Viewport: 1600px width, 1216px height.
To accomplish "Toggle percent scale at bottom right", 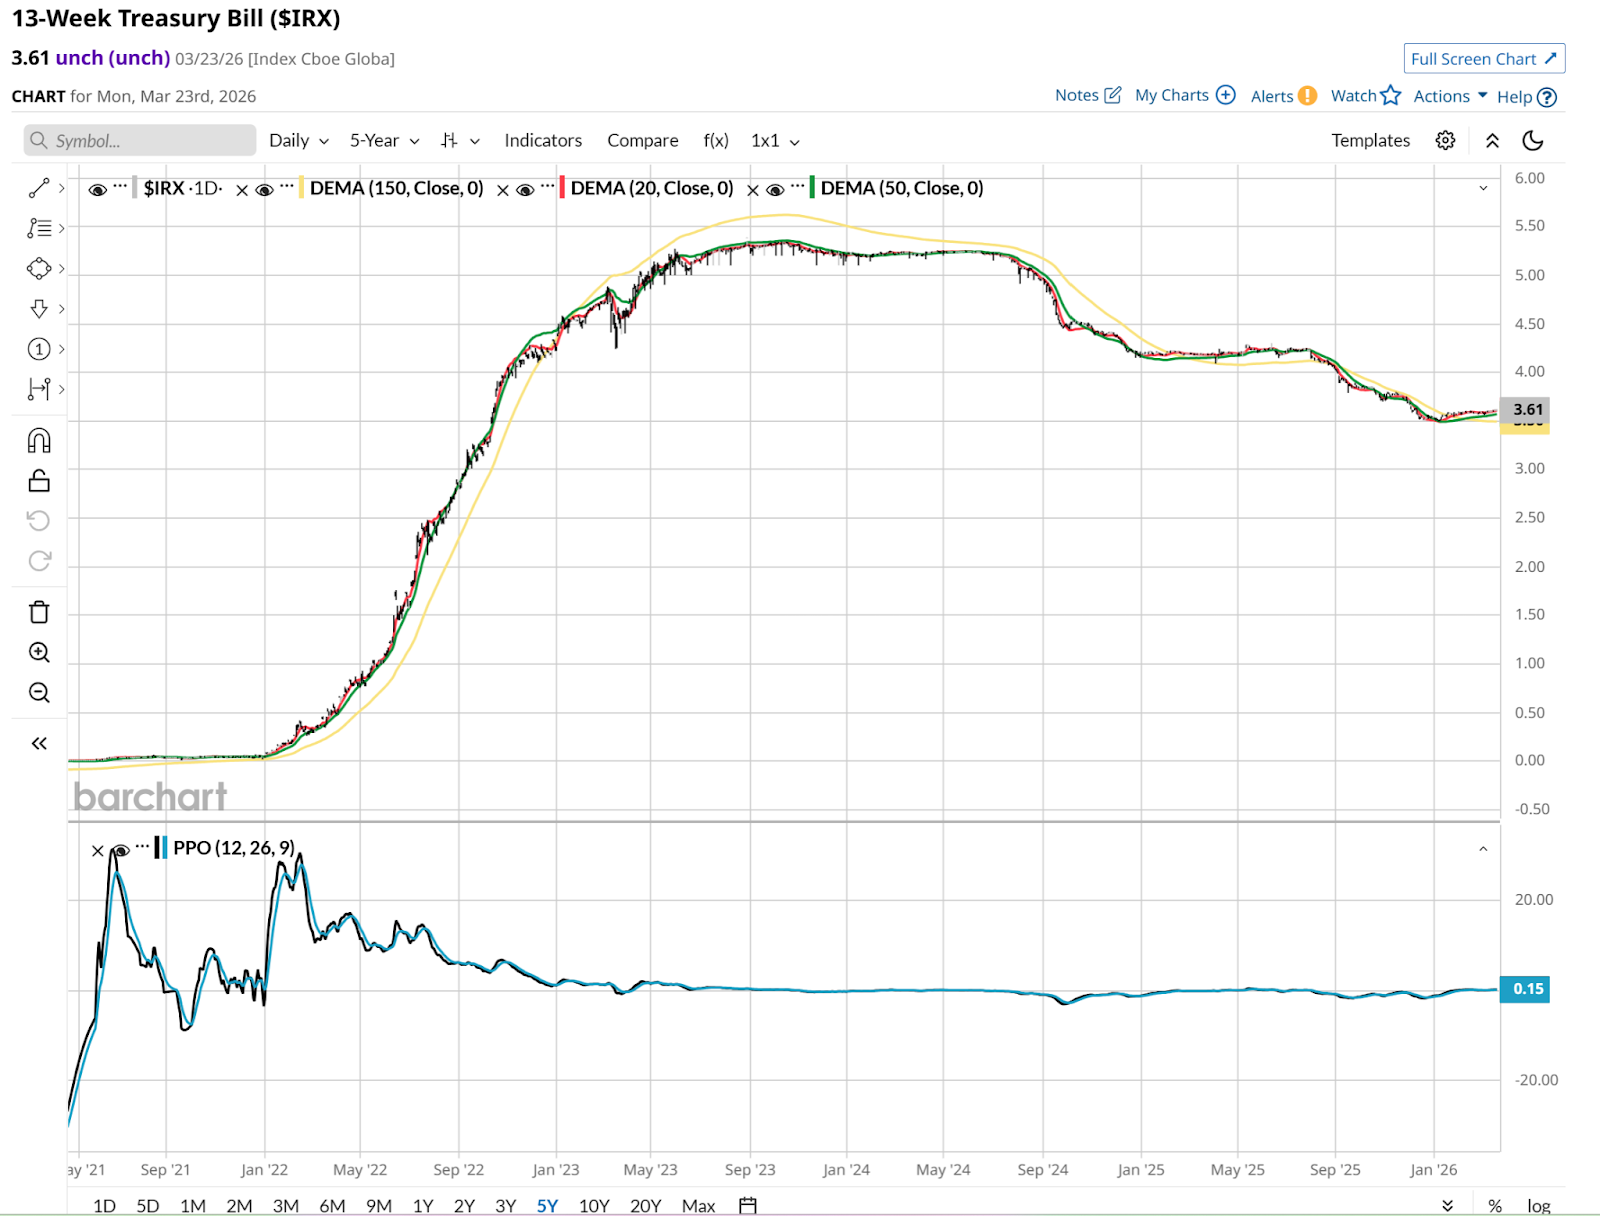I will [x=1495, y=1205].
